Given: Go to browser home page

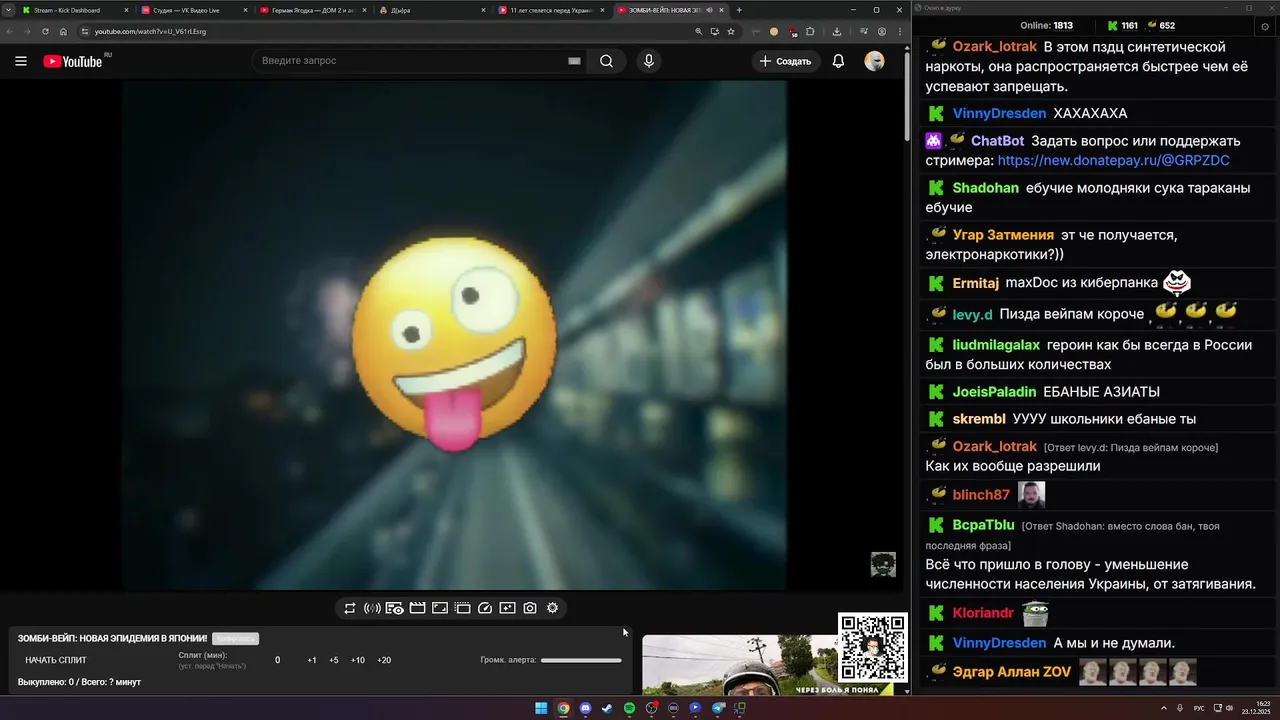Looking at the screenshot, I should pyautogui.click(x=63, y=31).
